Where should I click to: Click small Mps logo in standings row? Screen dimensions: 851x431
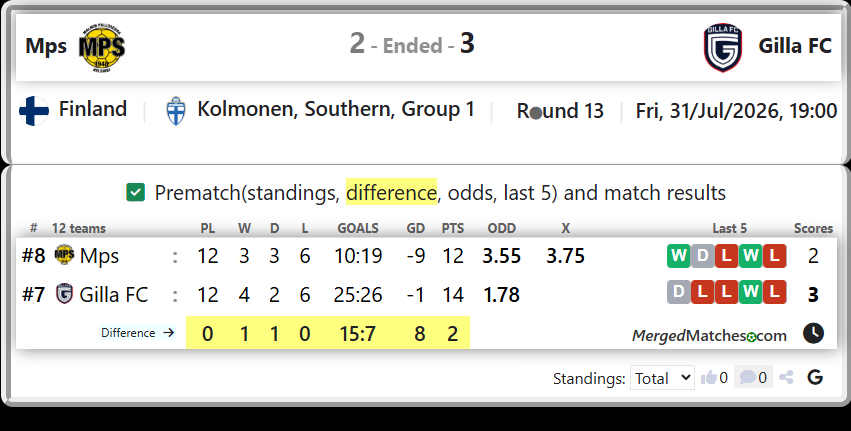(64, 255)
